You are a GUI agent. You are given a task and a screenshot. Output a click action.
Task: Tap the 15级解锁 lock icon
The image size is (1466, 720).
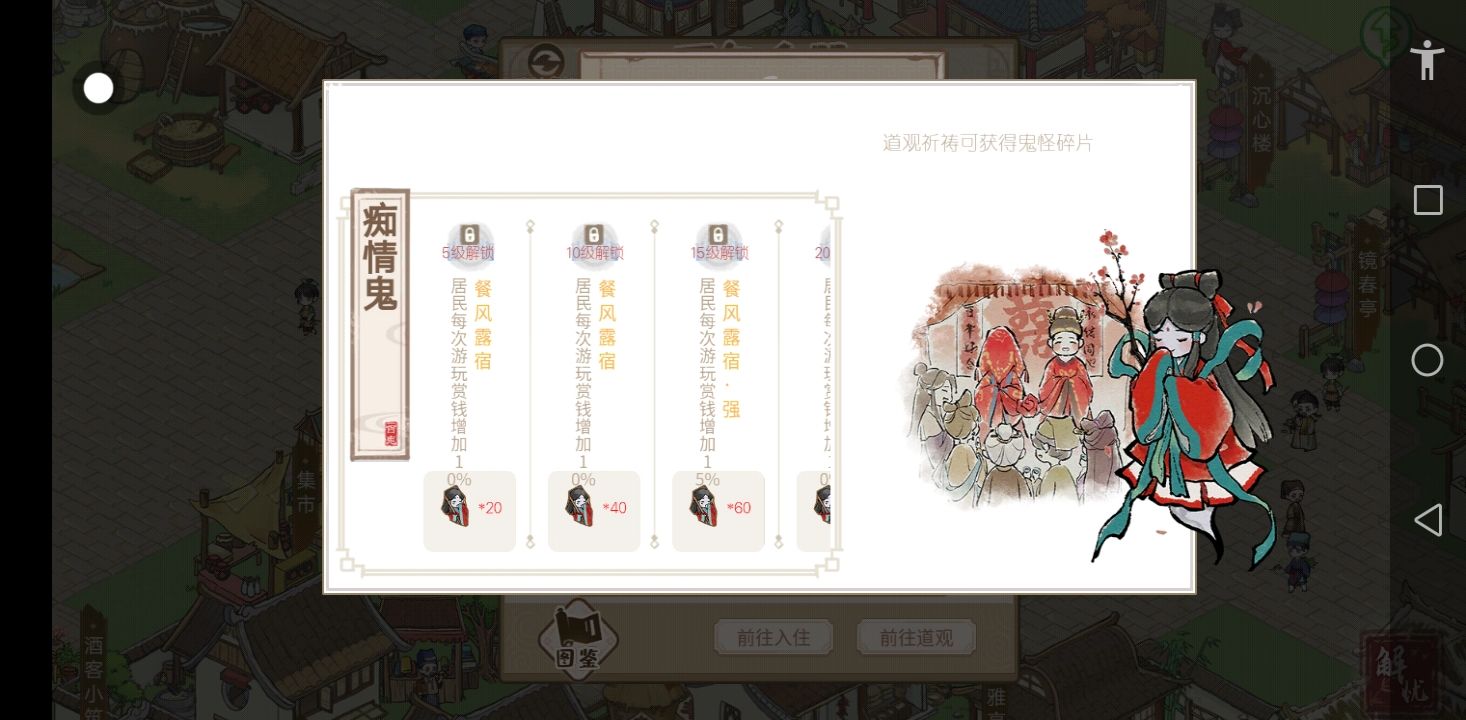(717, 235)
